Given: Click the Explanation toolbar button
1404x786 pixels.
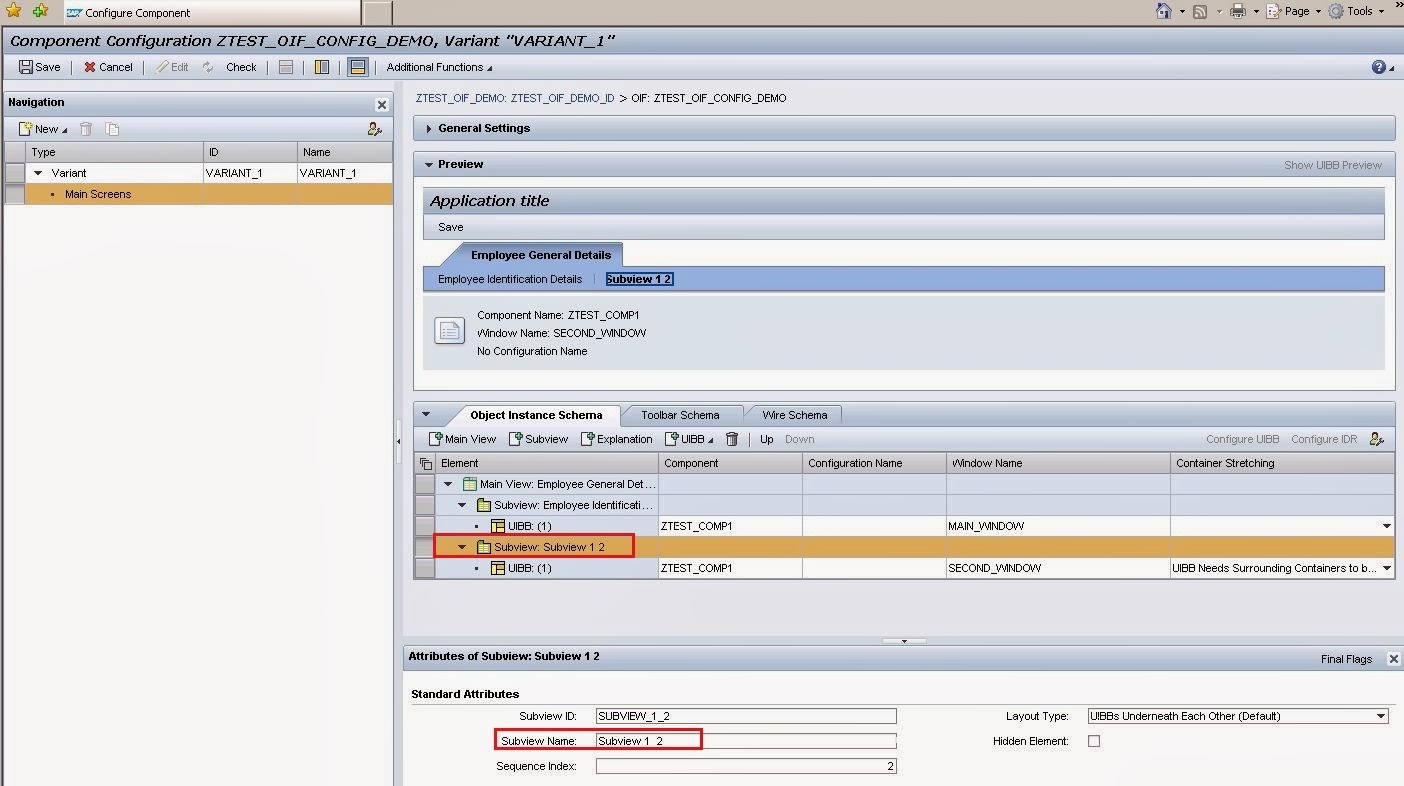Looking at the screenshot, I should [x=617, y=439].
